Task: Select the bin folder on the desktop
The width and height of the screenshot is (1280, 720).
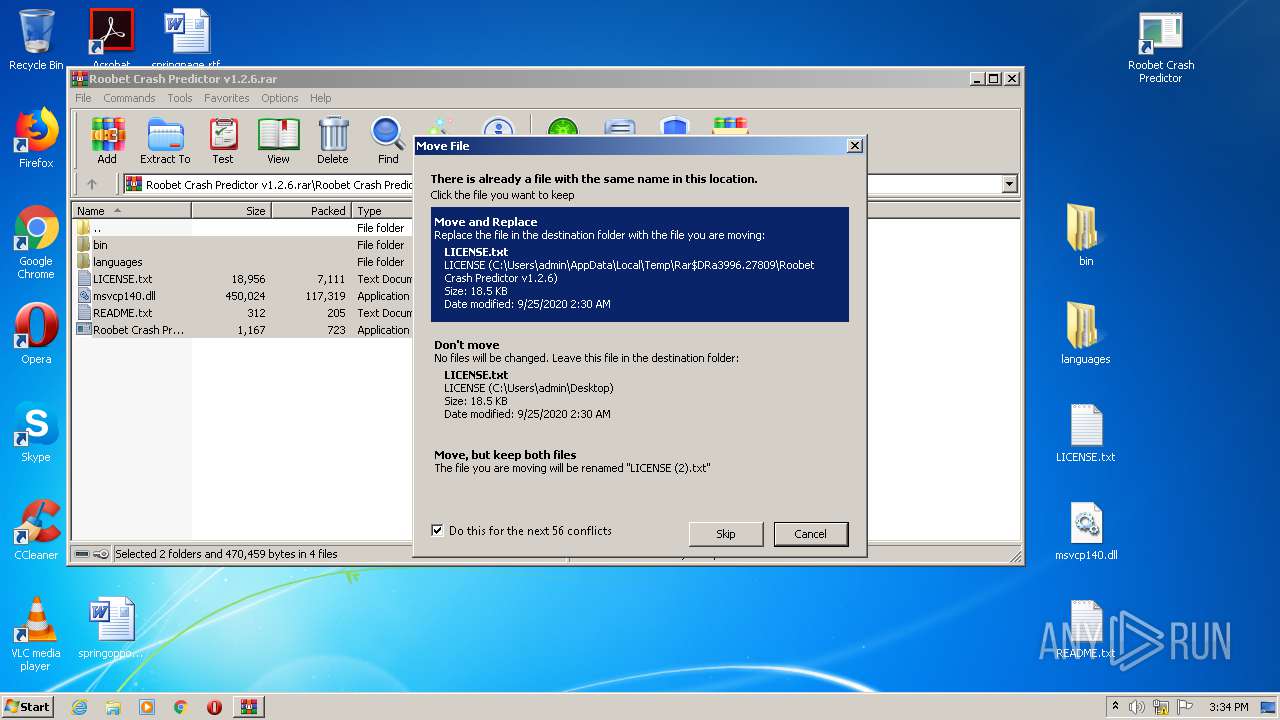Action: point(1086,236)
